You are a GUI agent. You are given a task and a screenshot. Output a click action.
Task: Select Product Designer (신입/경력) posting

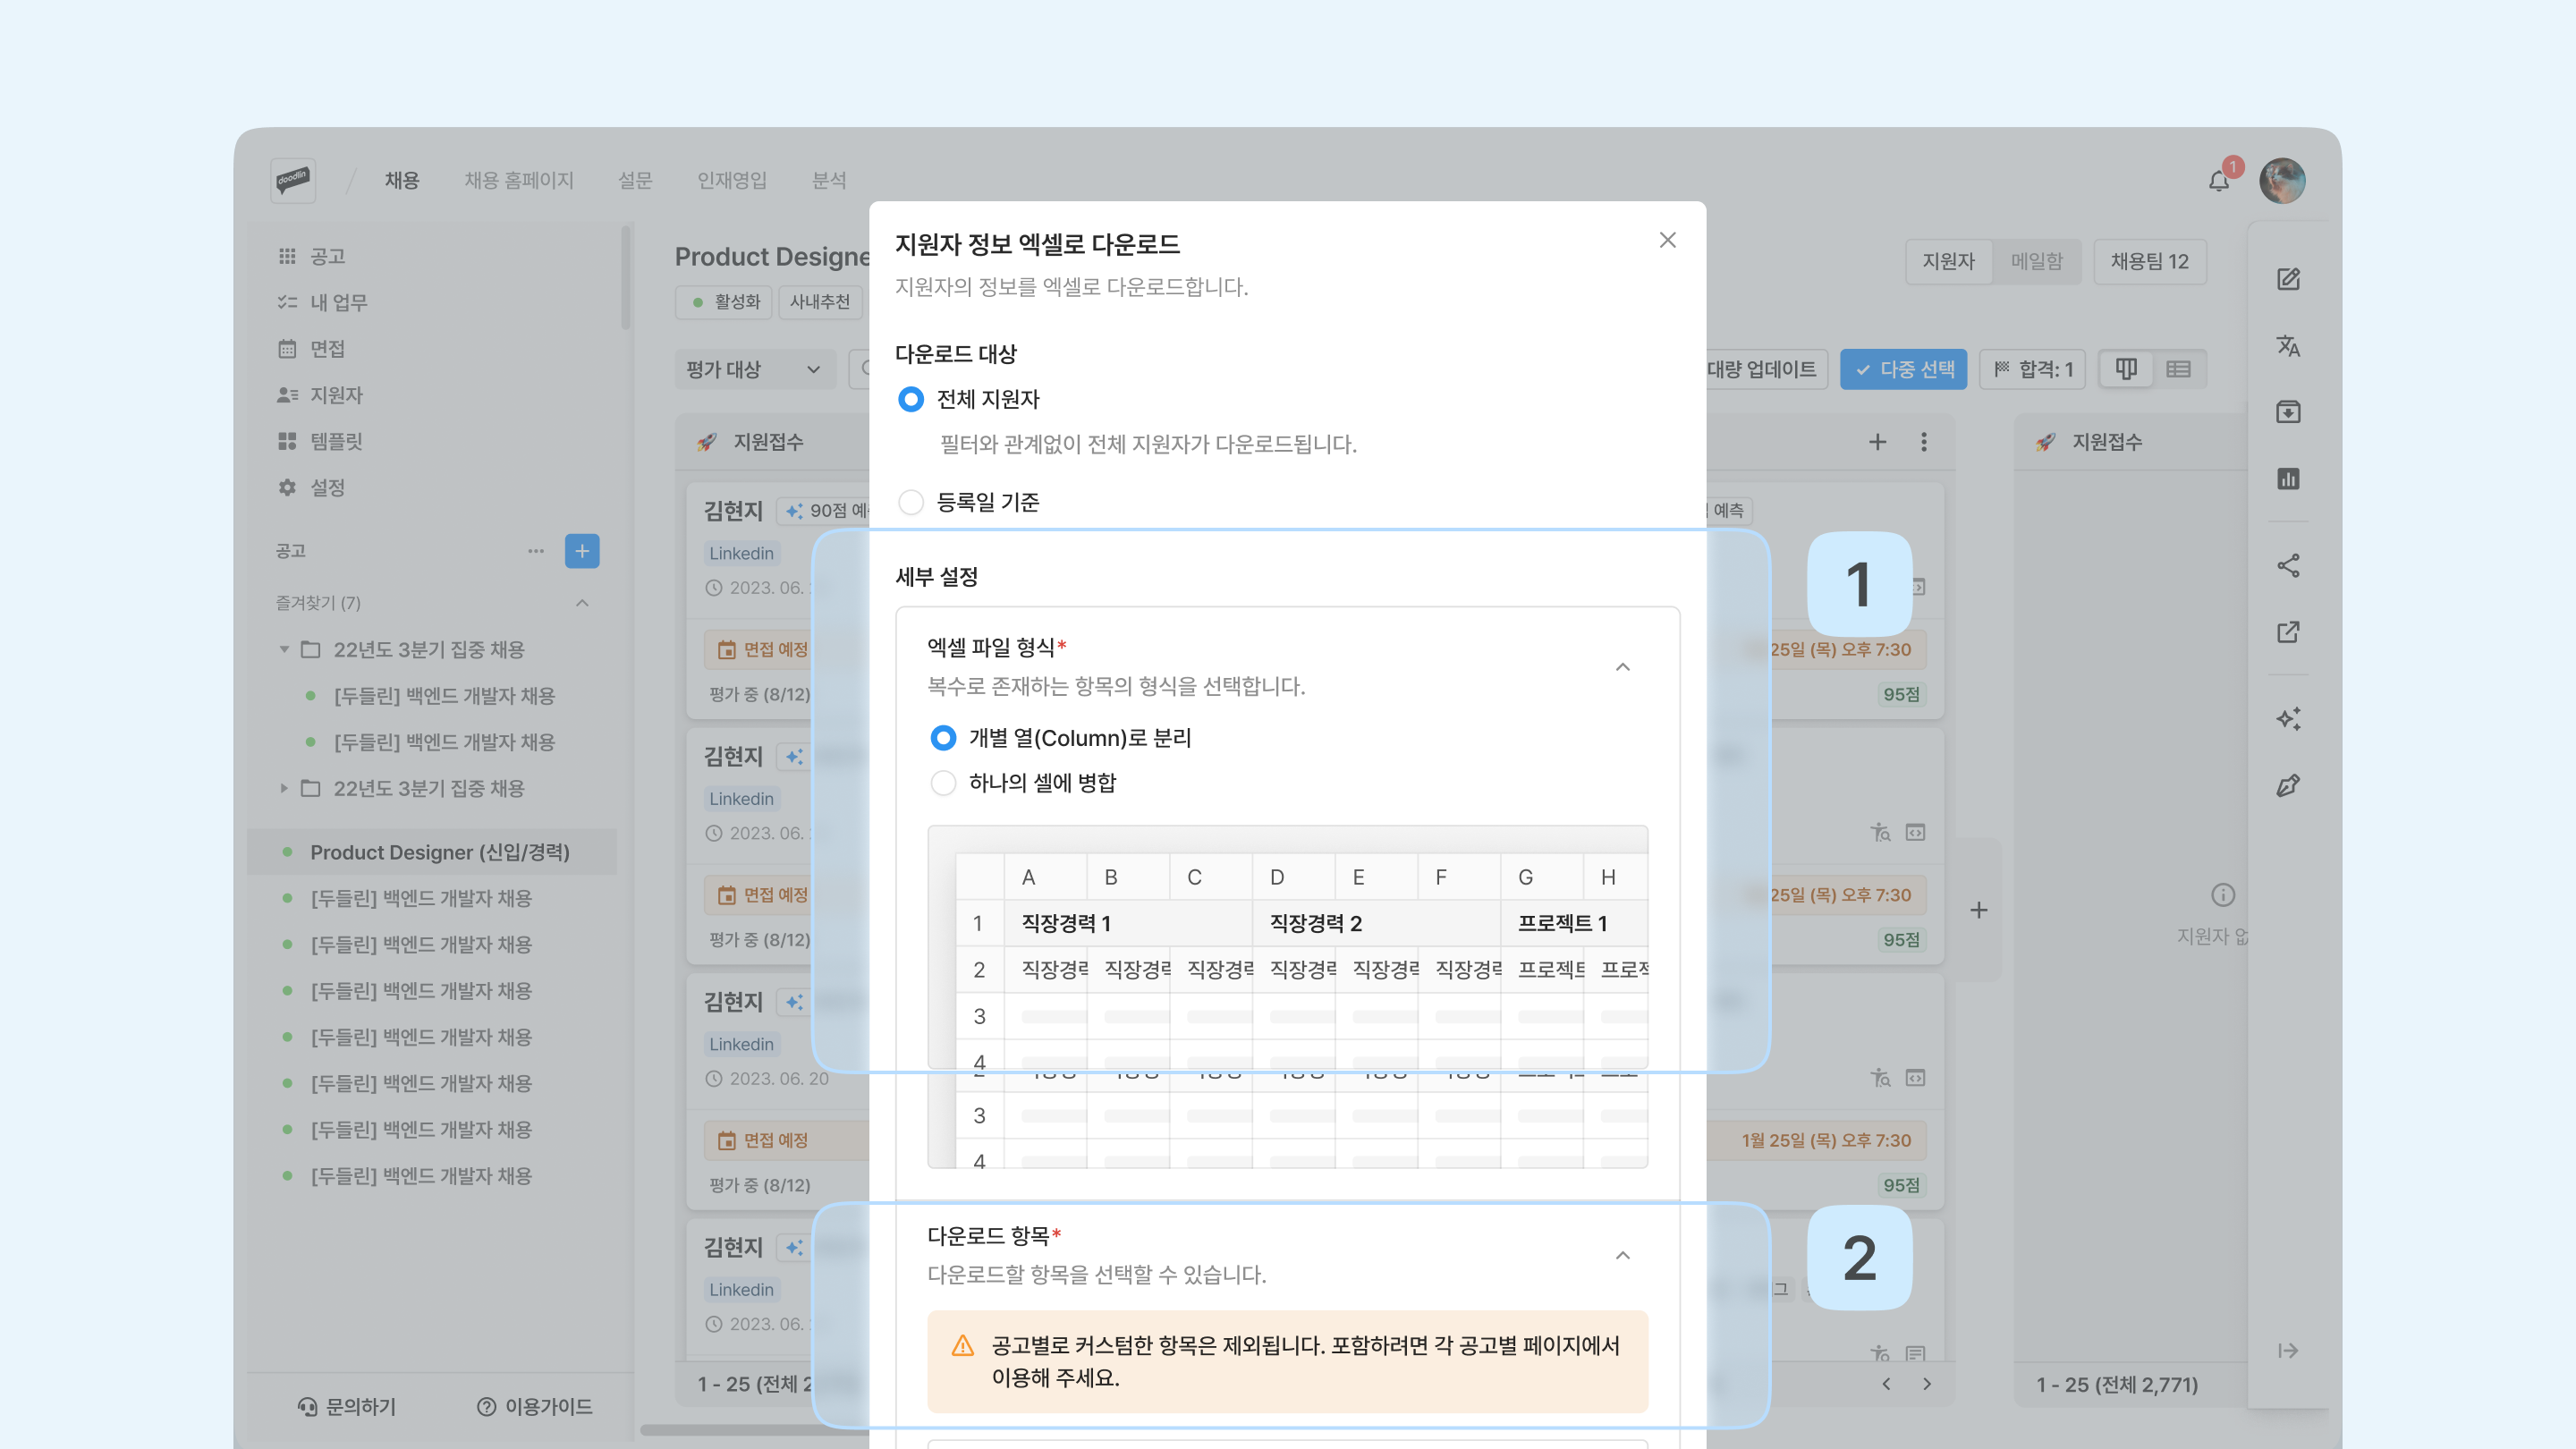point(432,852)
